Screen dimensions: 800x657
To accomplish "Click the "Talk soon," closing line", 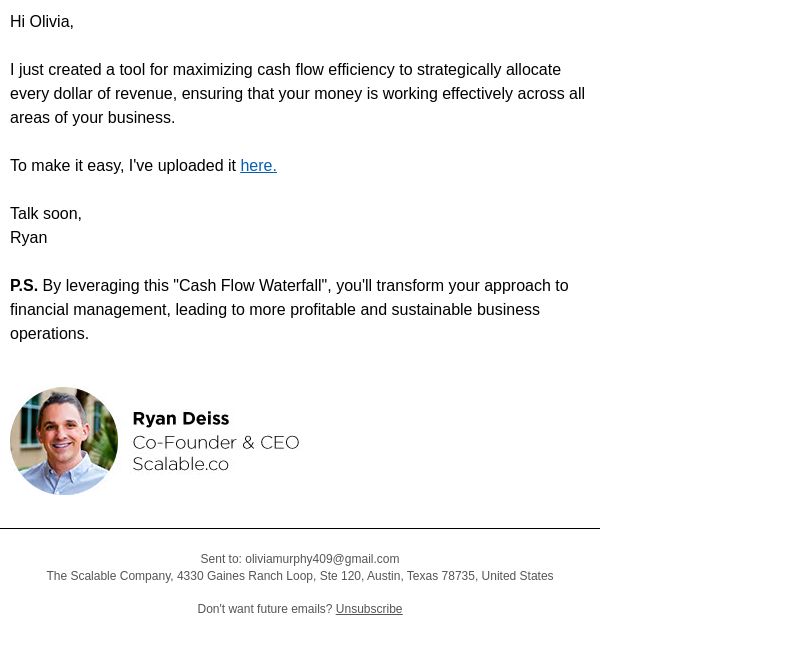I will point(46,214).
